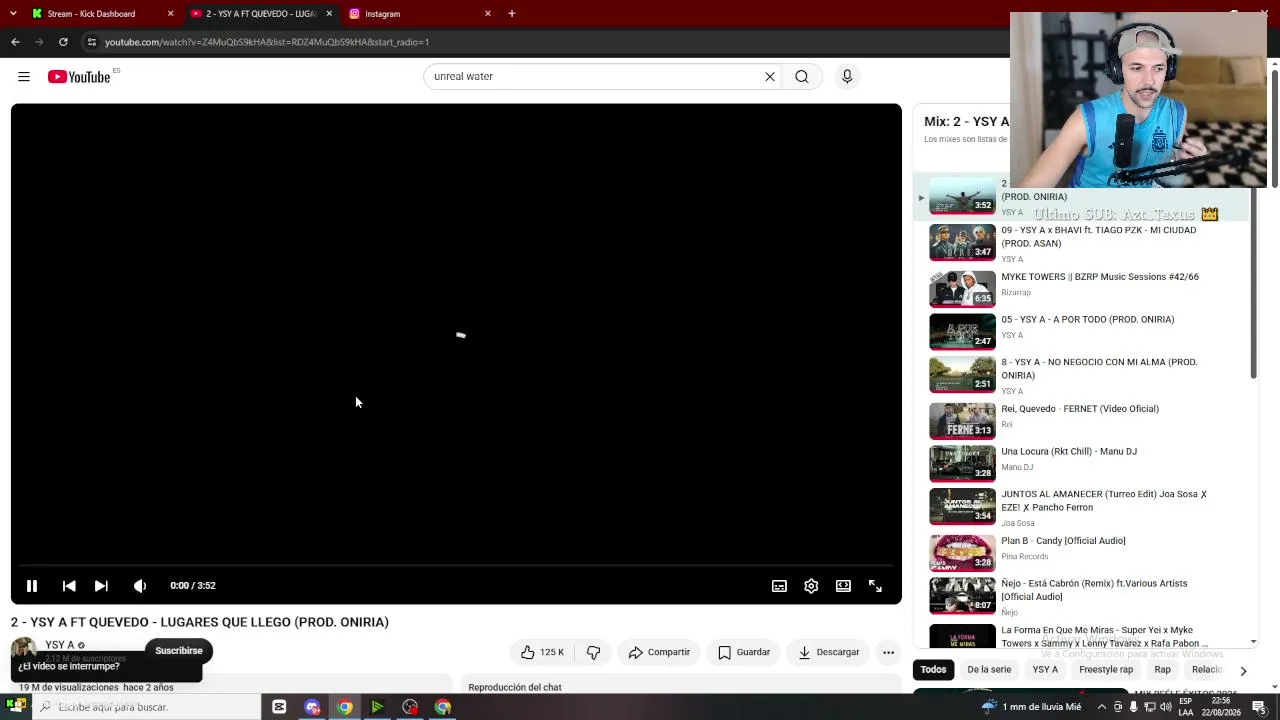Open the YouTube guide hamburger menu

24,77
